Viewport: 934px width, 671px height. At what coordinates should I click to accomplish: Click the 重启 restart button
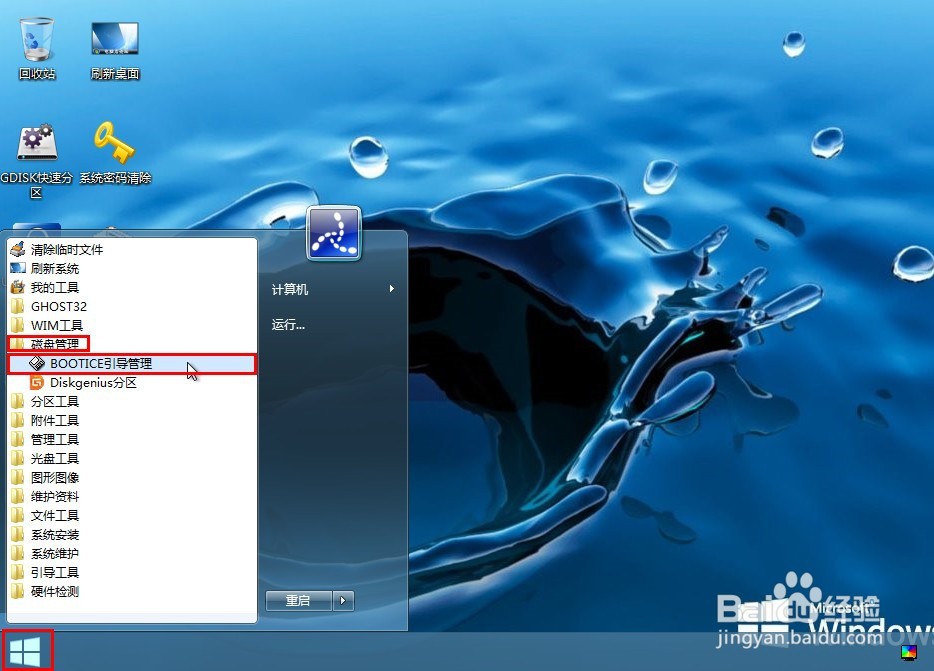click(298, 601)
